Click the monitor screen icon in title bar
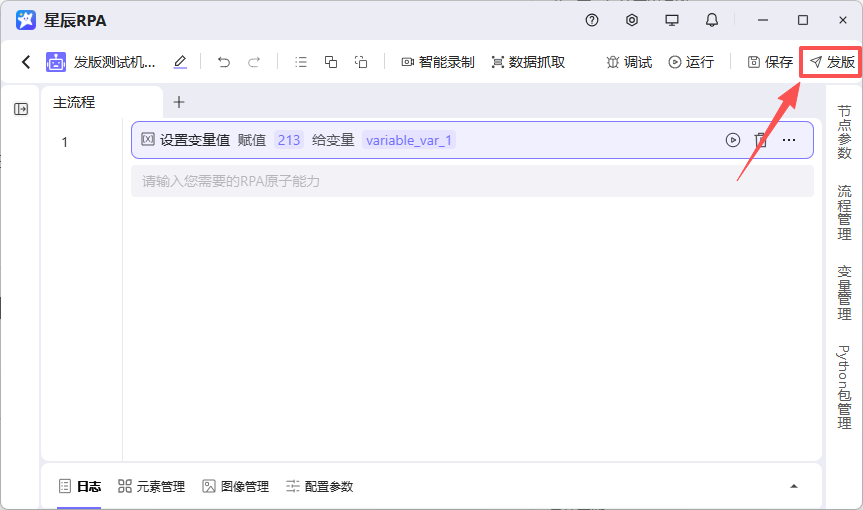Image resolution: width=863 pixels, height=510 pixels. point(671,20)
